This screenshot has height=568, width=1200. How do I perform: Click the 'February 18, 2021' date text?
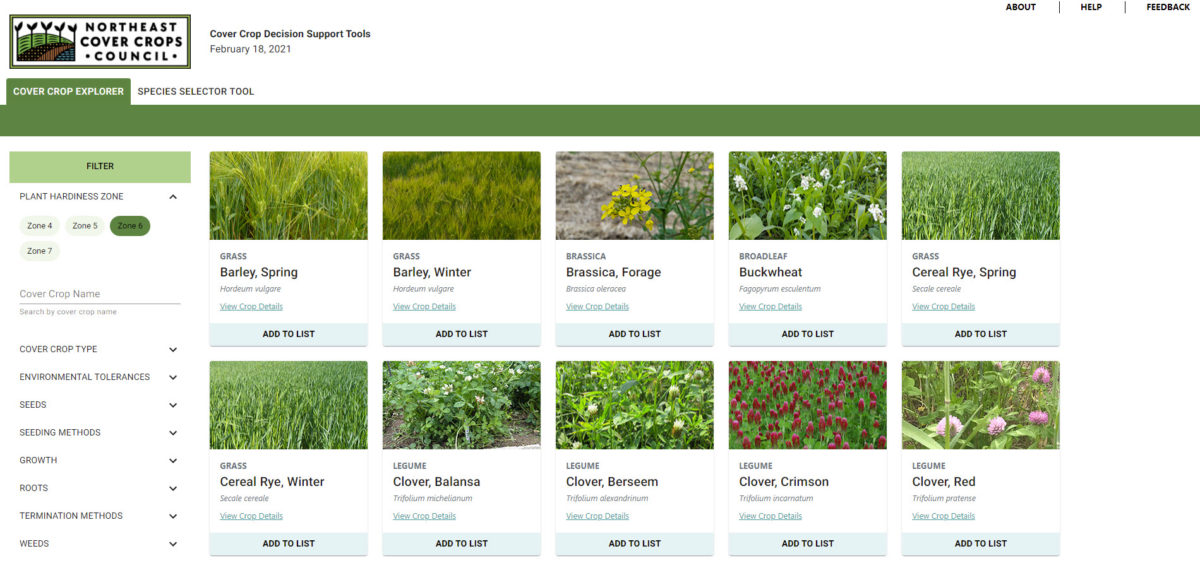(x=251, y=49)
